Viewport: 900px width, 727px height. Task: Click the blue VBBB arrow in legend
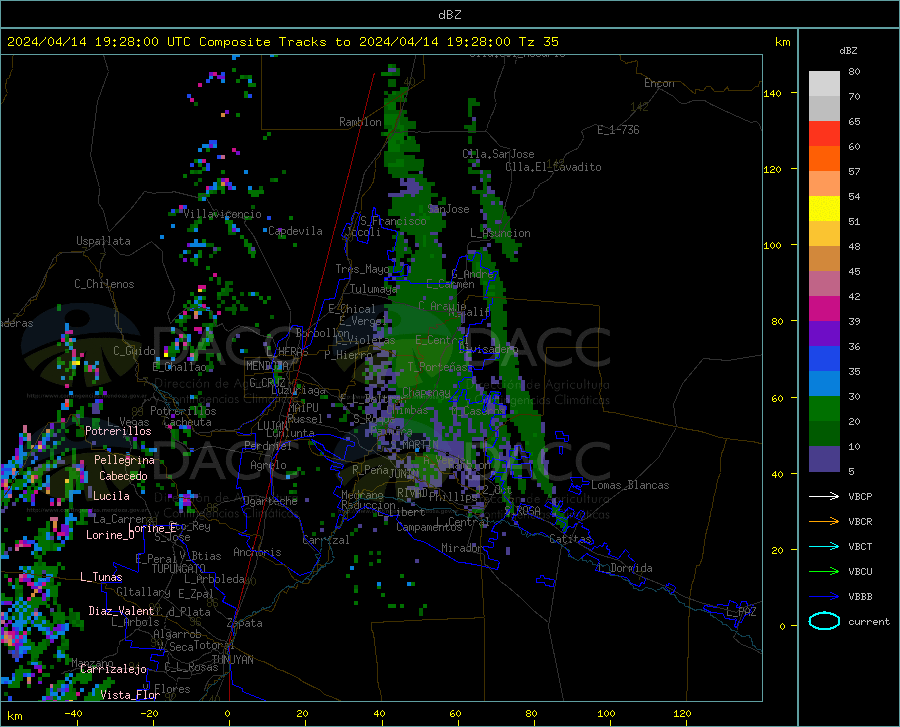(824, 597)
